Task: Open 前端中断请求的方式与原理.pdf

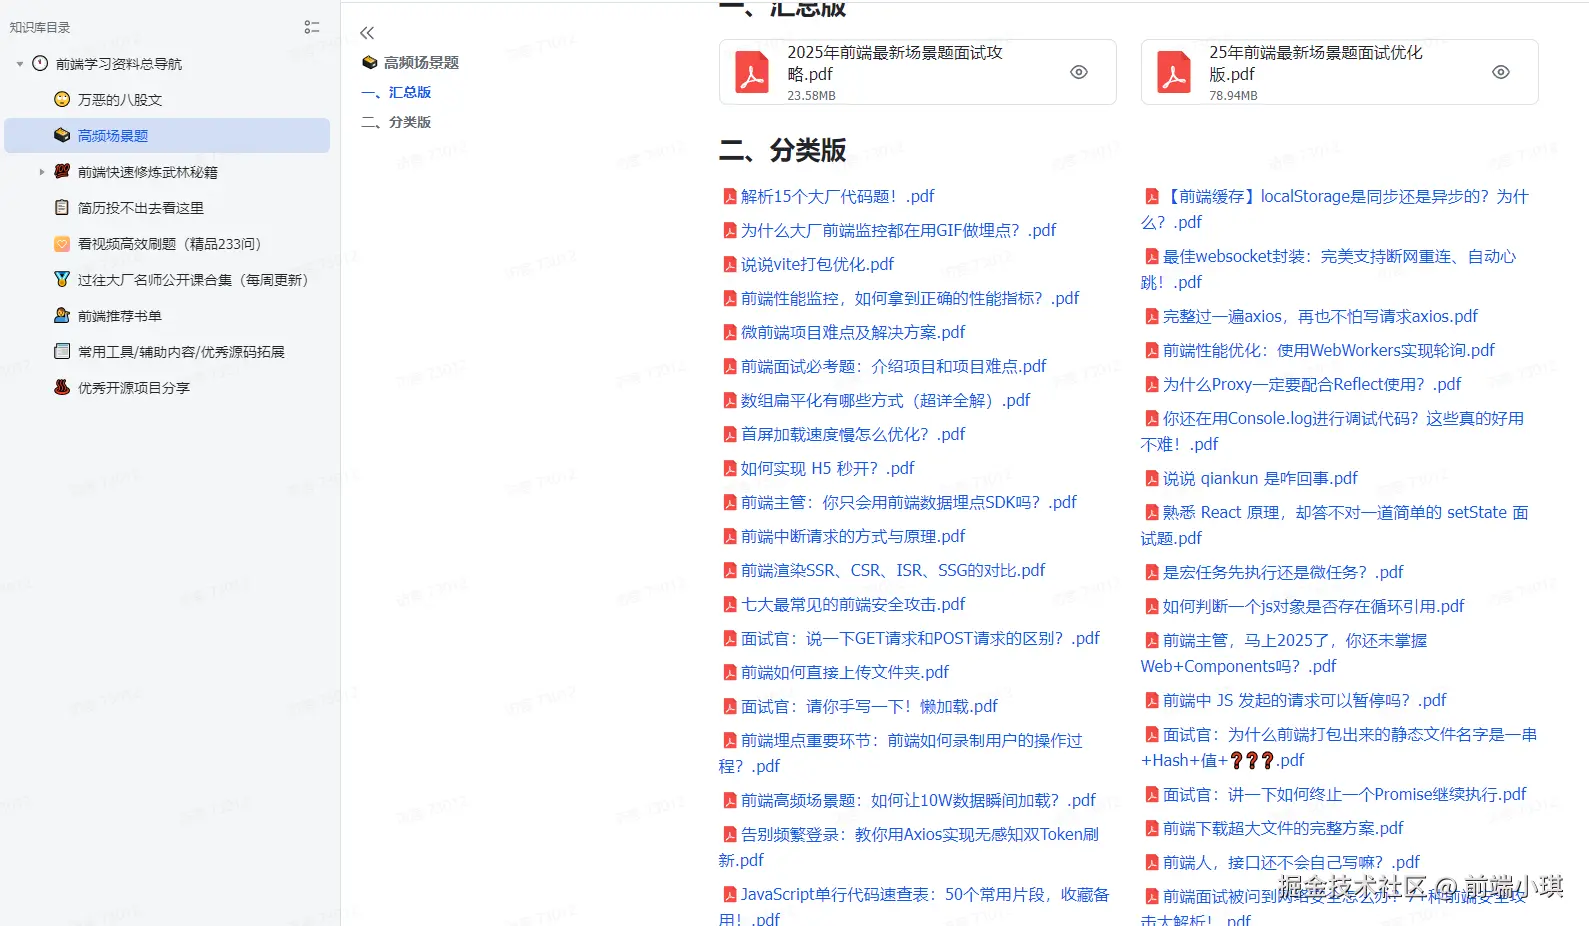Action: click(853, 536)
